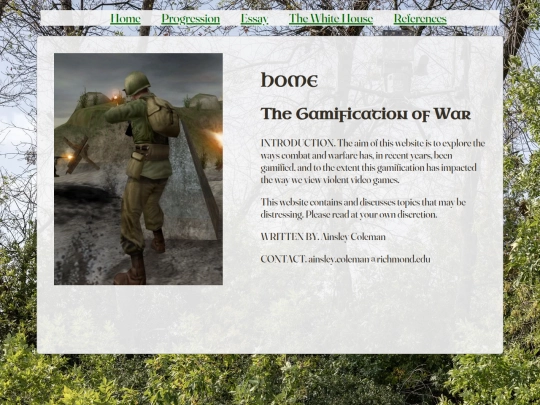Open the Essay page link

[254, 19]
